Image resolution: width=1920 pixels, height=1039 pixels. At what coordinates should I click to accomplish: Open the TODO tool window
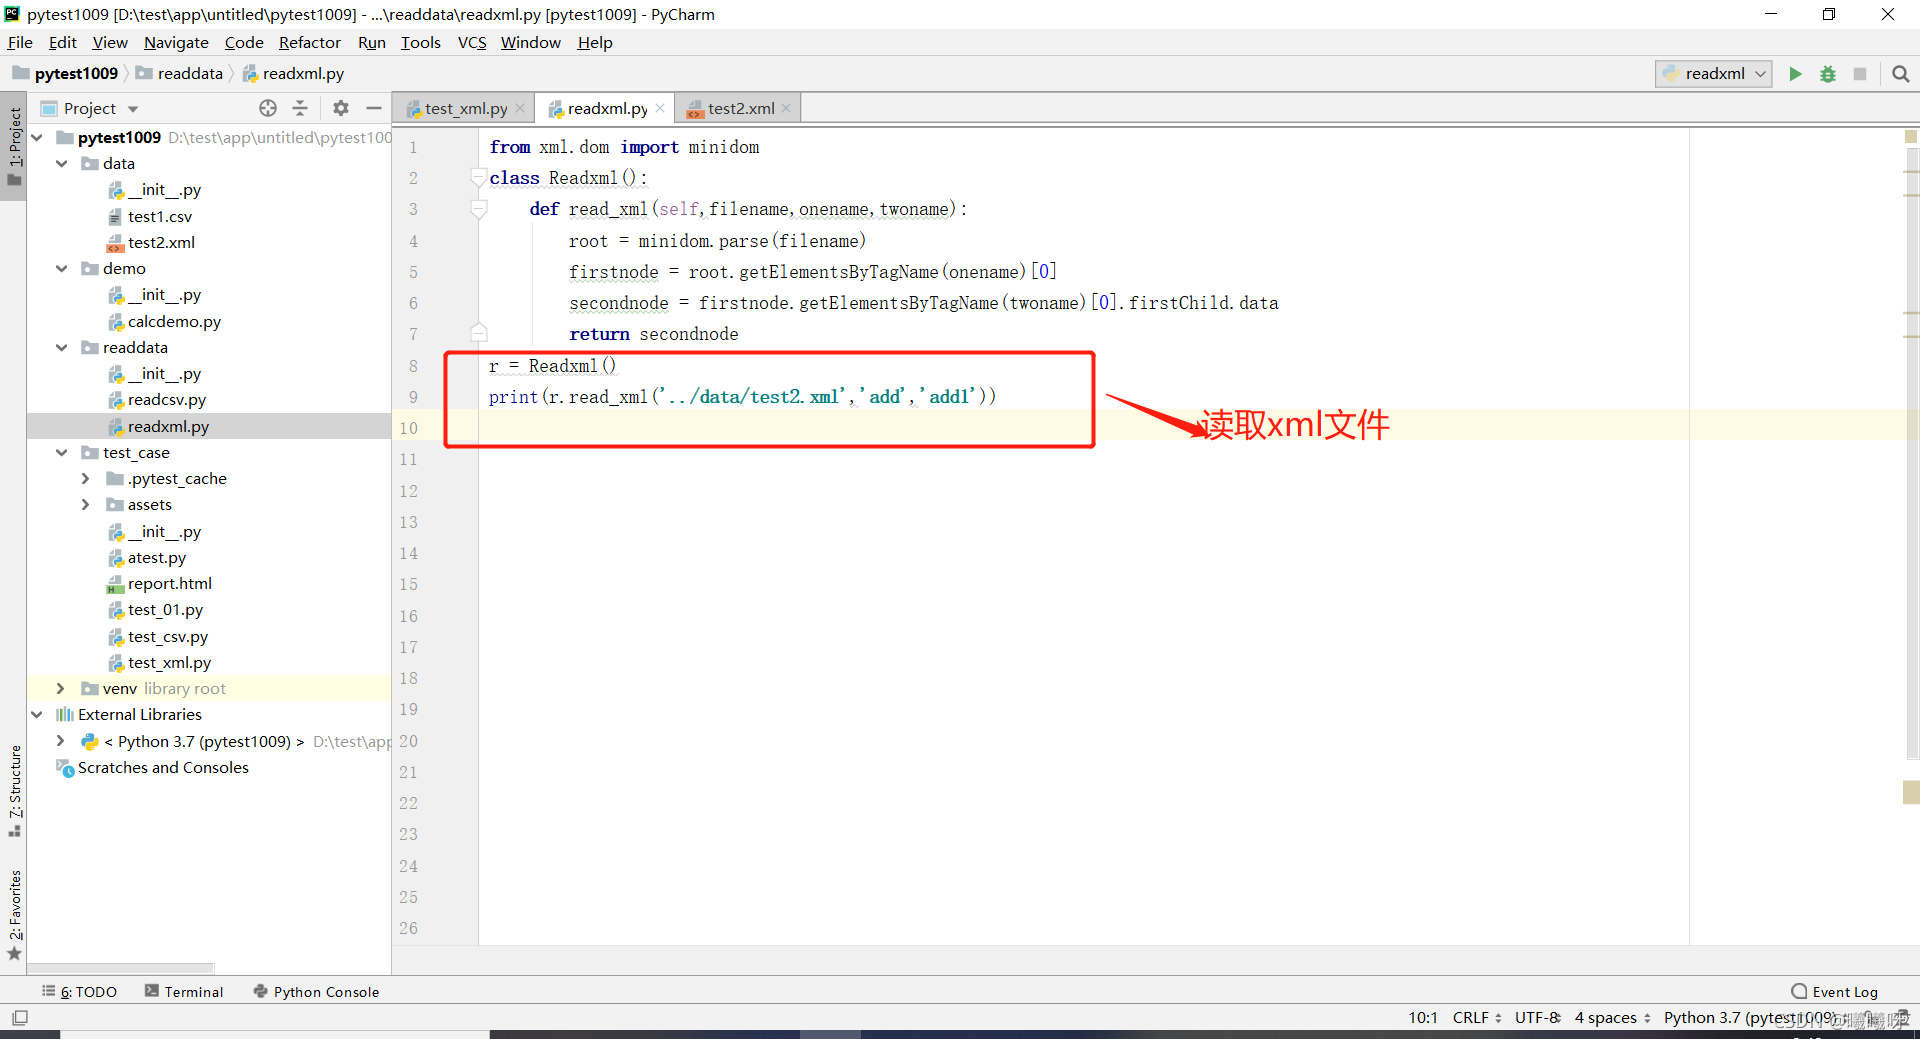coord(80,992)
